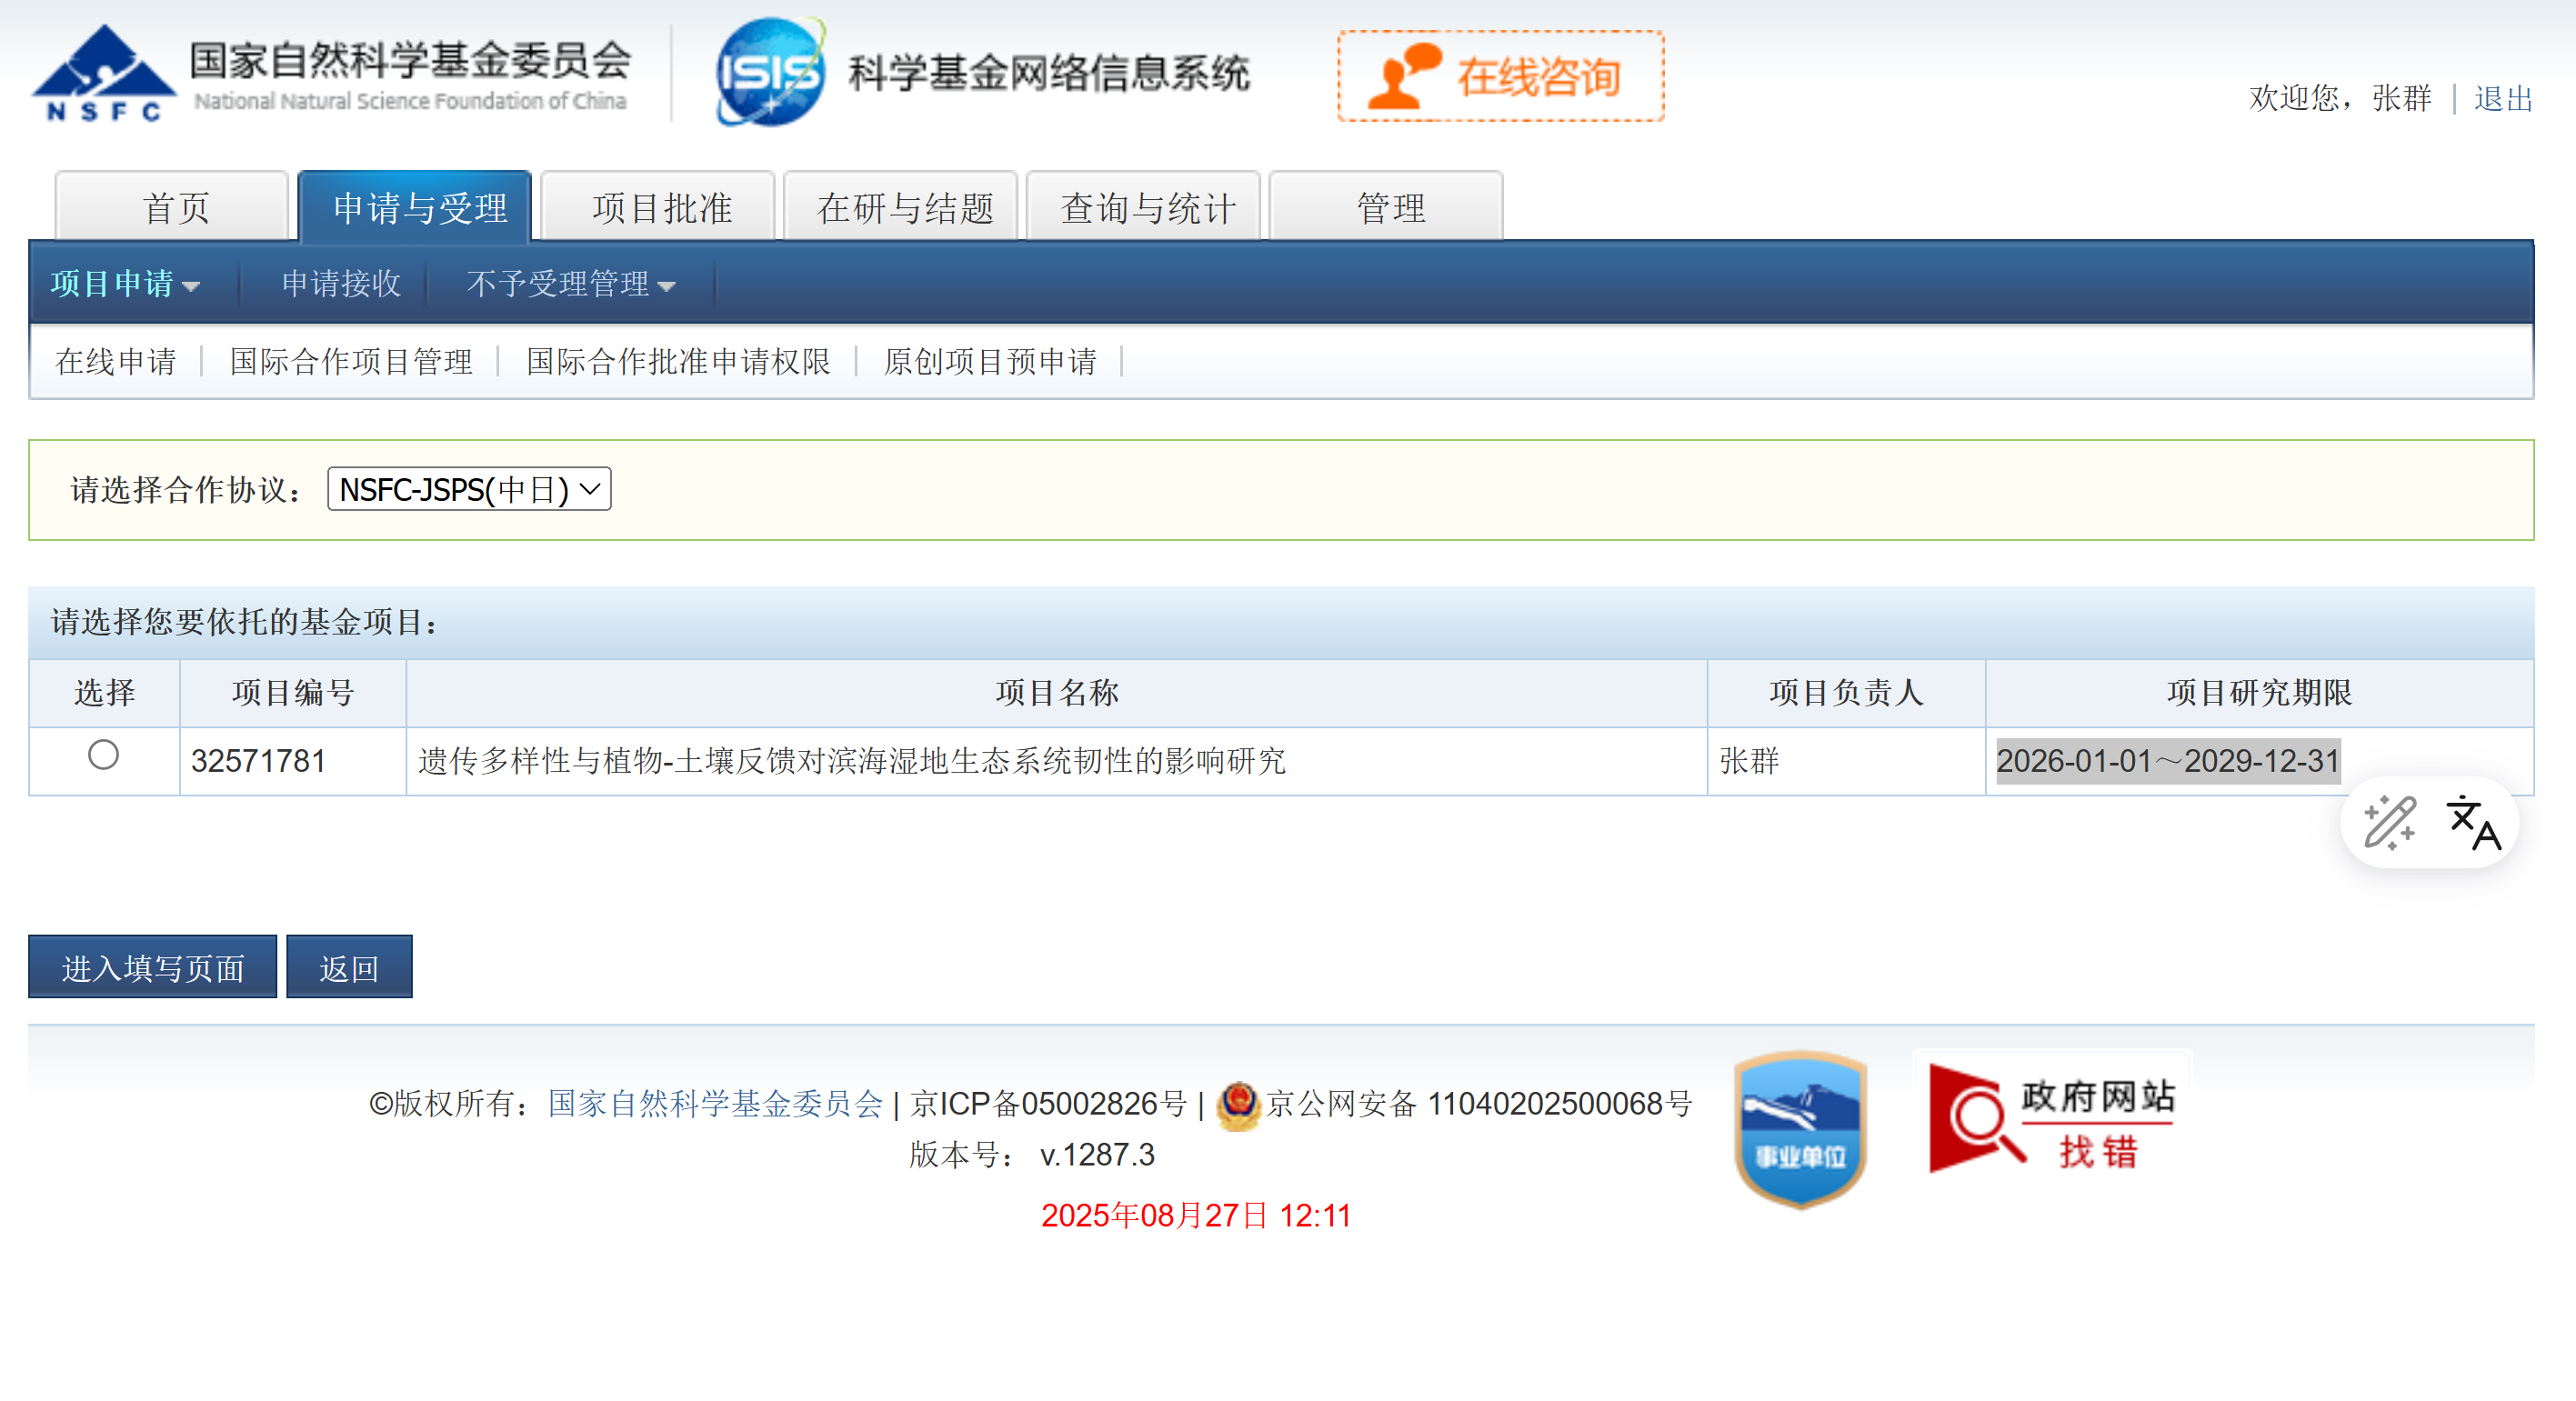Screen dimensions: 2576x1401
Task: Expand the 不予受理管理 dropdown menu
Action: pos(570,284)
